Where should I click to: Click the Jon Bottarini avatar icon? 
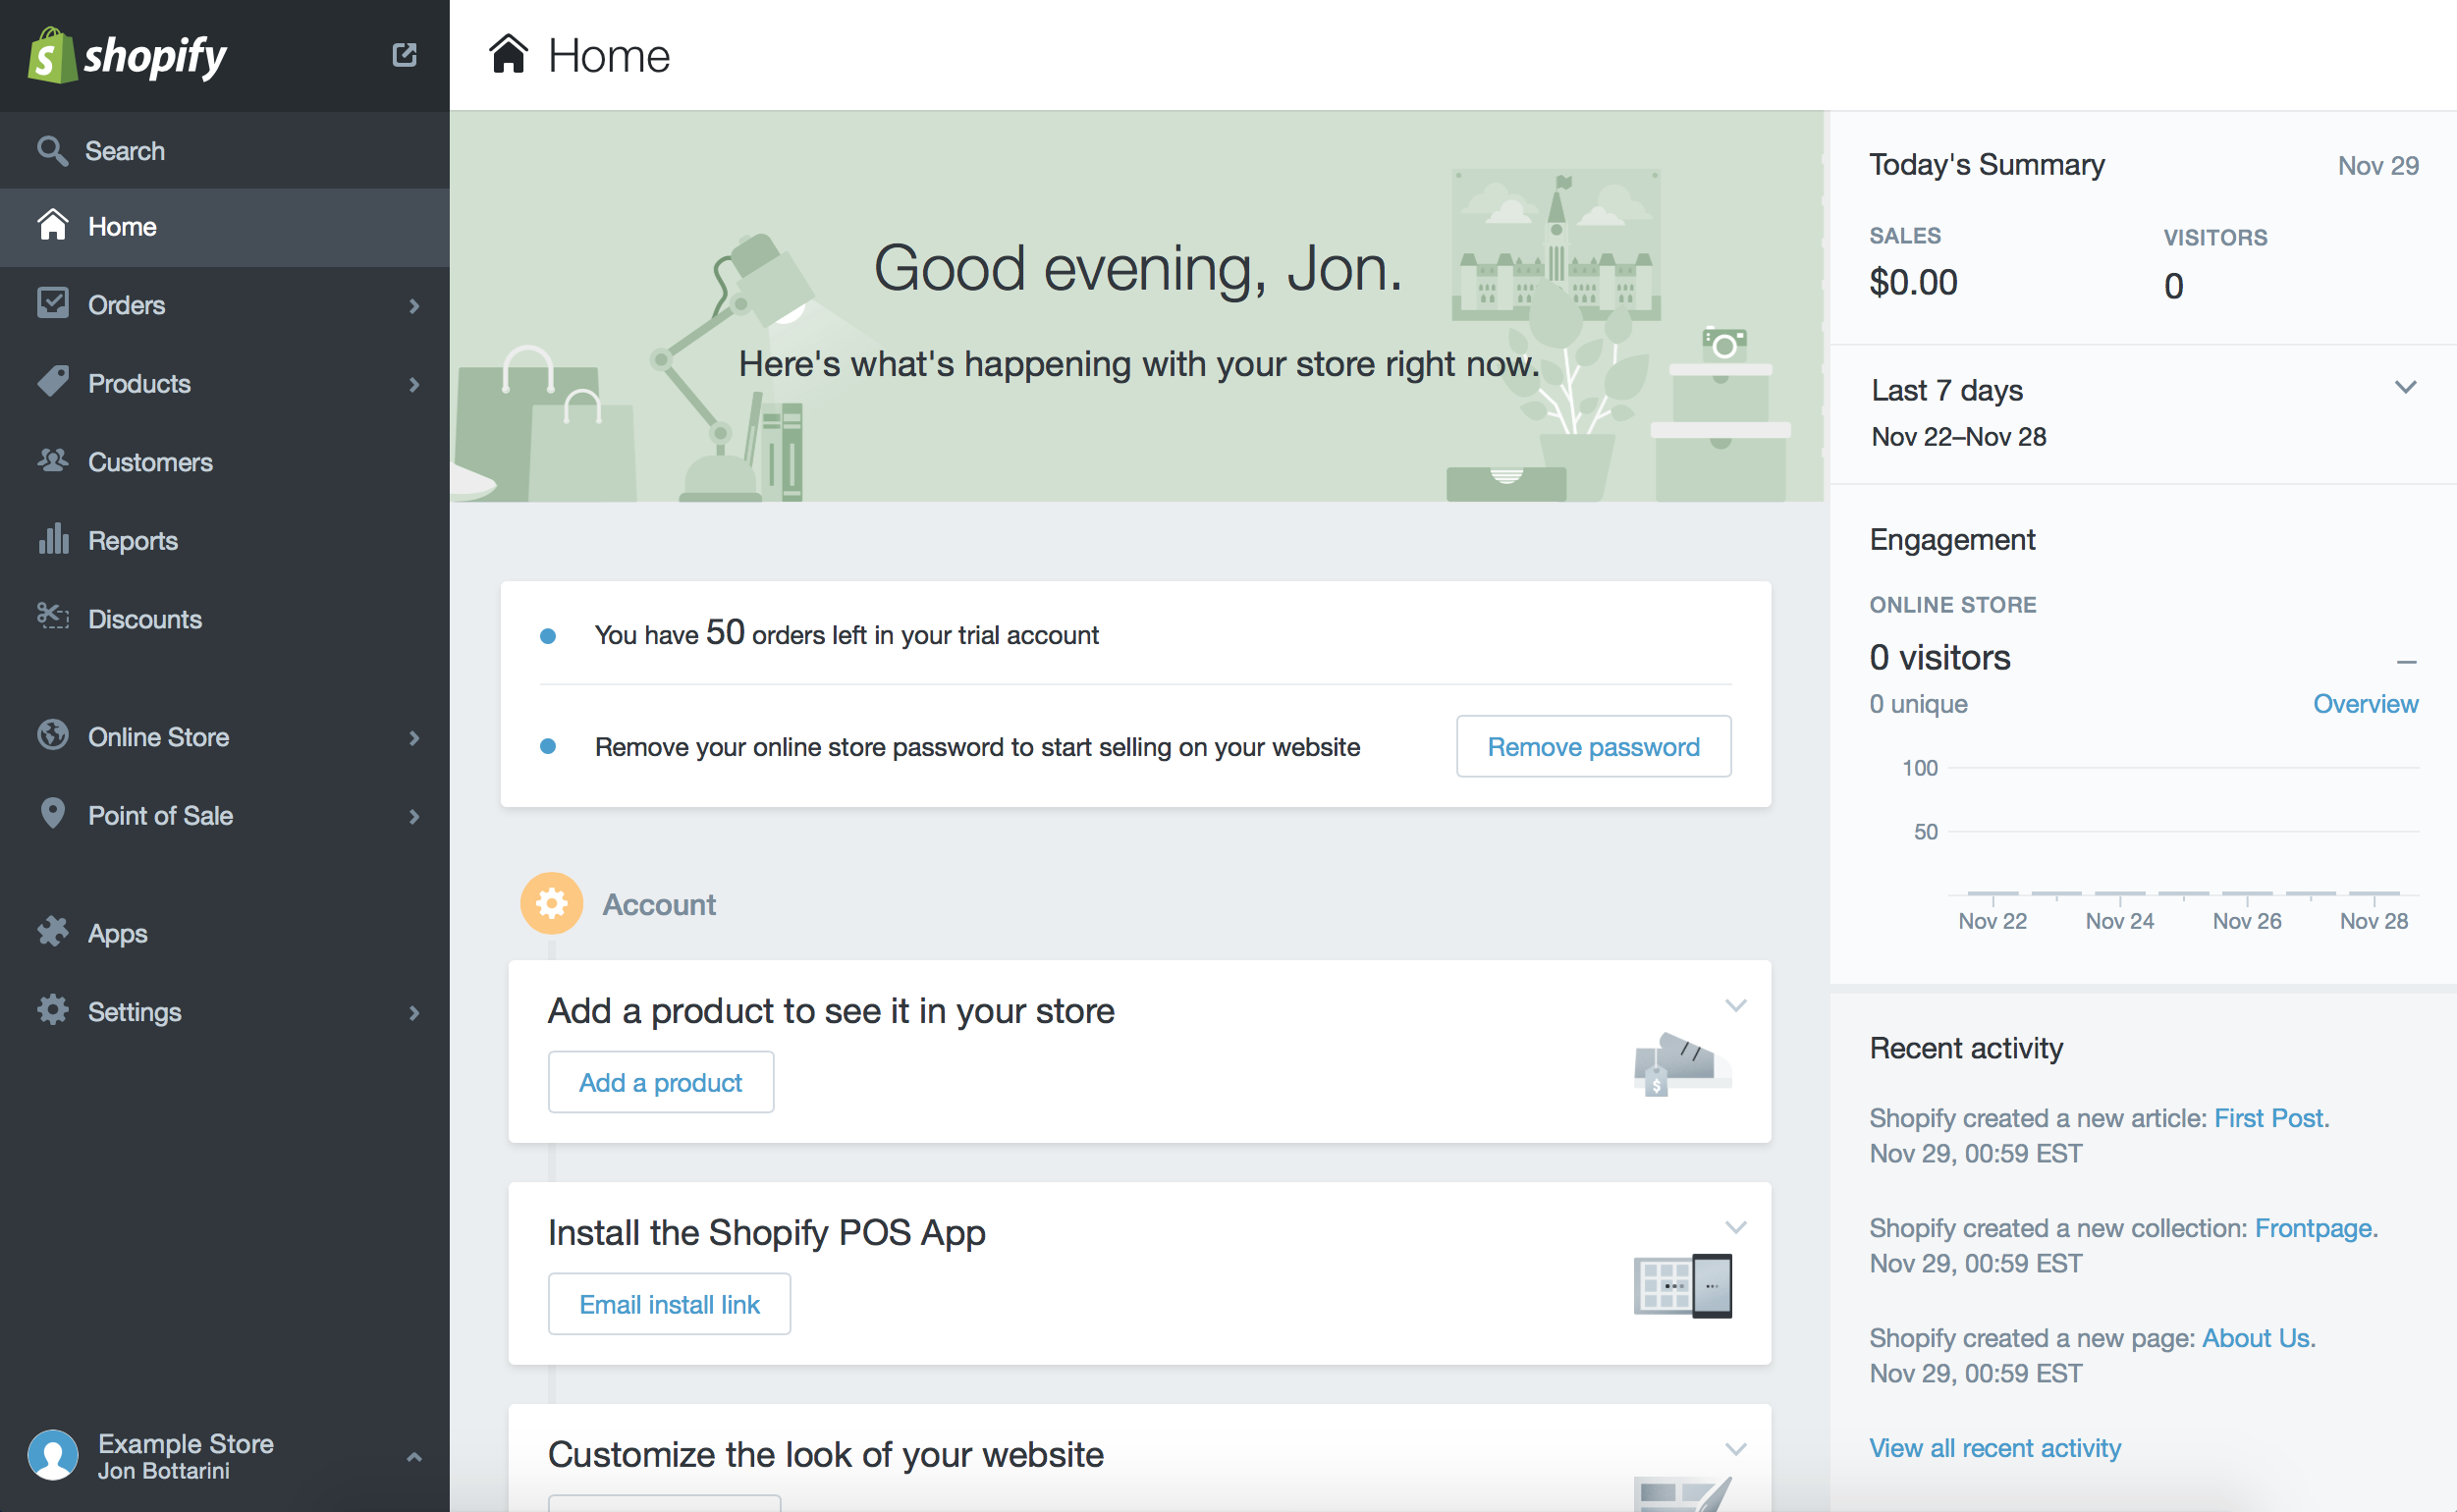pos(53,1455)
